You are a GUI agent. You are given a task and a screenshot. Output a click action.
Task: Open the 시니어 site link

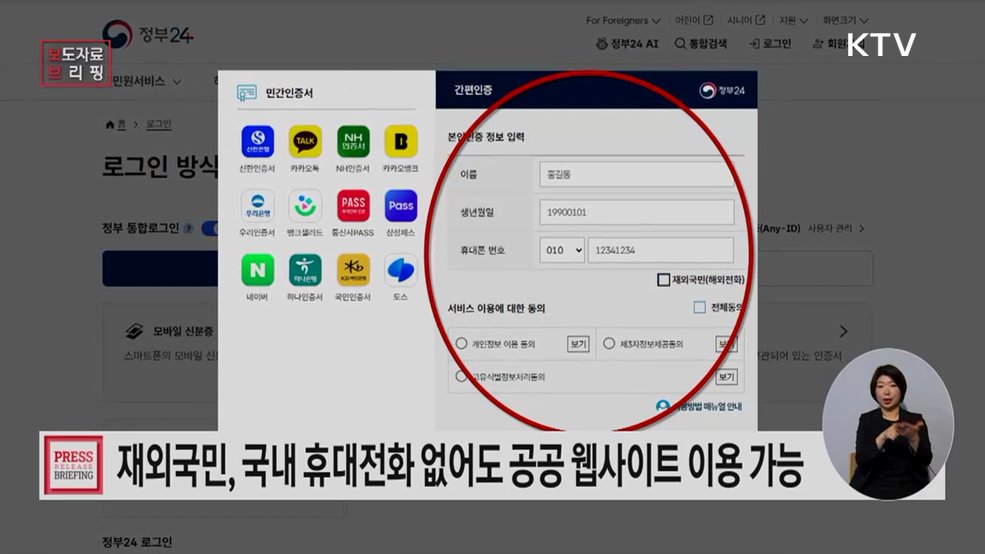pos(746,20)
